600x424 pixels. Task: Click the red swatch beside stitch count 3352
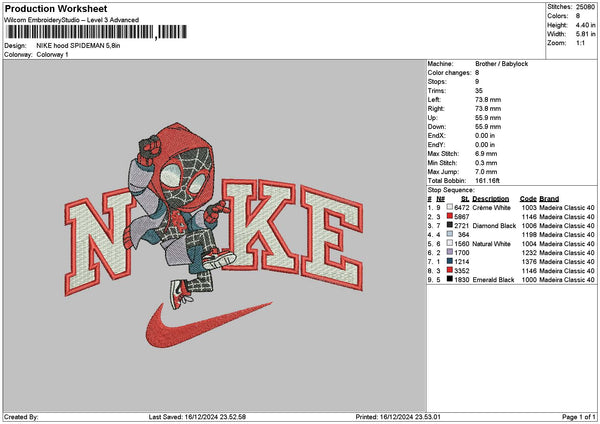[450, 270]
